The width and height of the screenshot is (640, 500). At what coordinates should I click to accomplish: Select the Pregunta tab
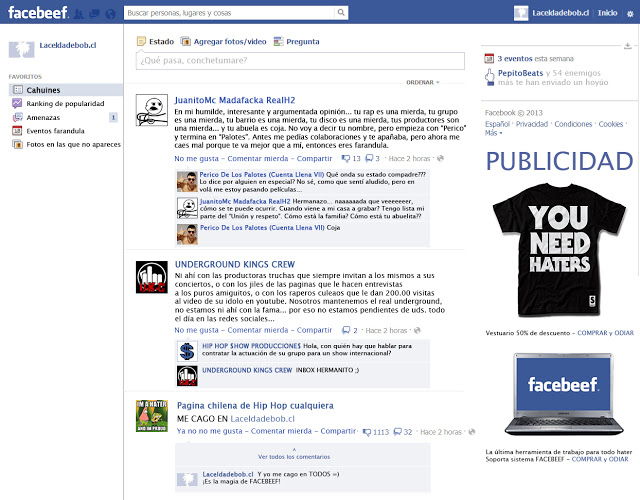pyautogui.click(x=297, y=41)
